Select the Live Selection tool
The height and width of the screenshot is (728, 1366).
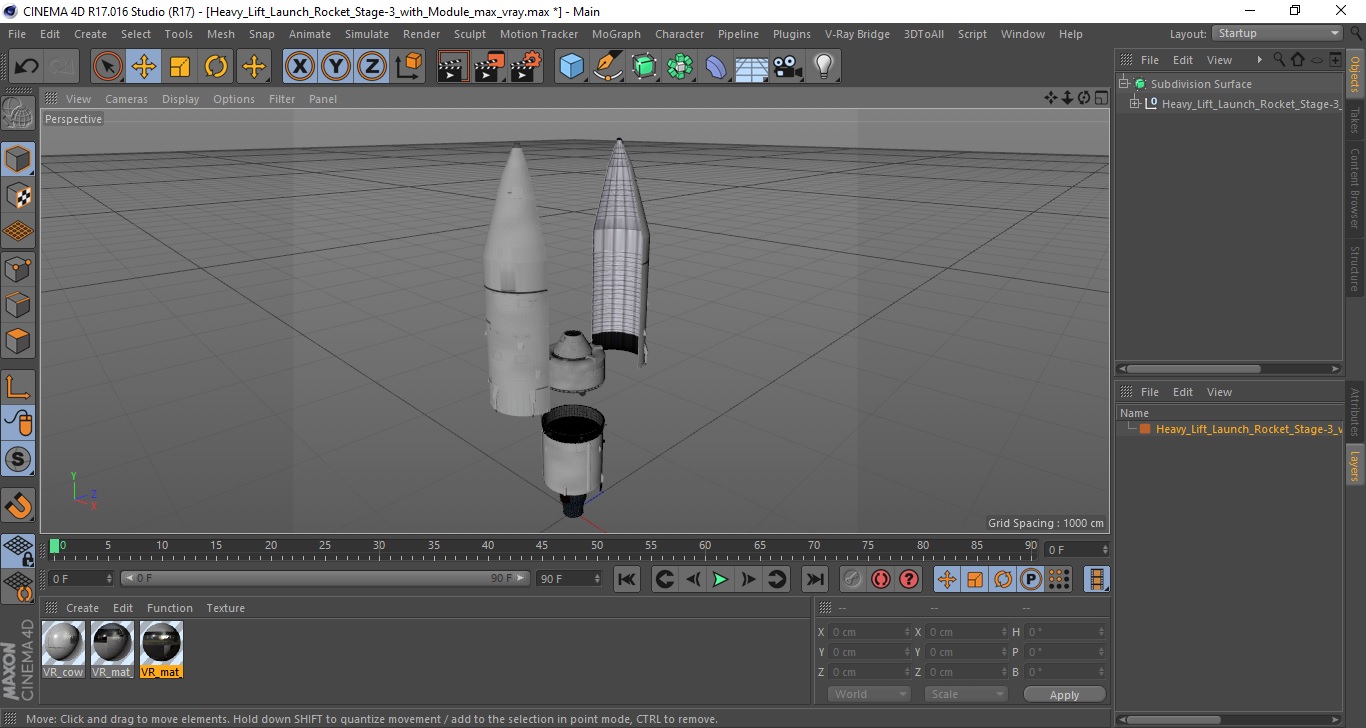point(108,67)
